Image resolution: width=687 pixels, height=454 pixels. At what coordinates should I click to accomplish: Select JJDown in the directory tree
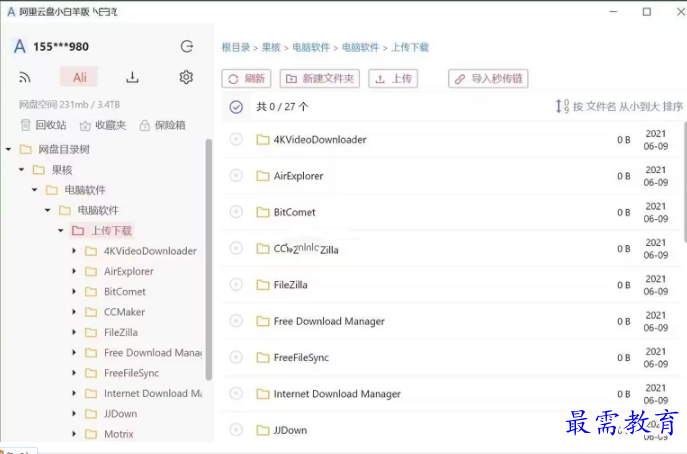[120, 414]
